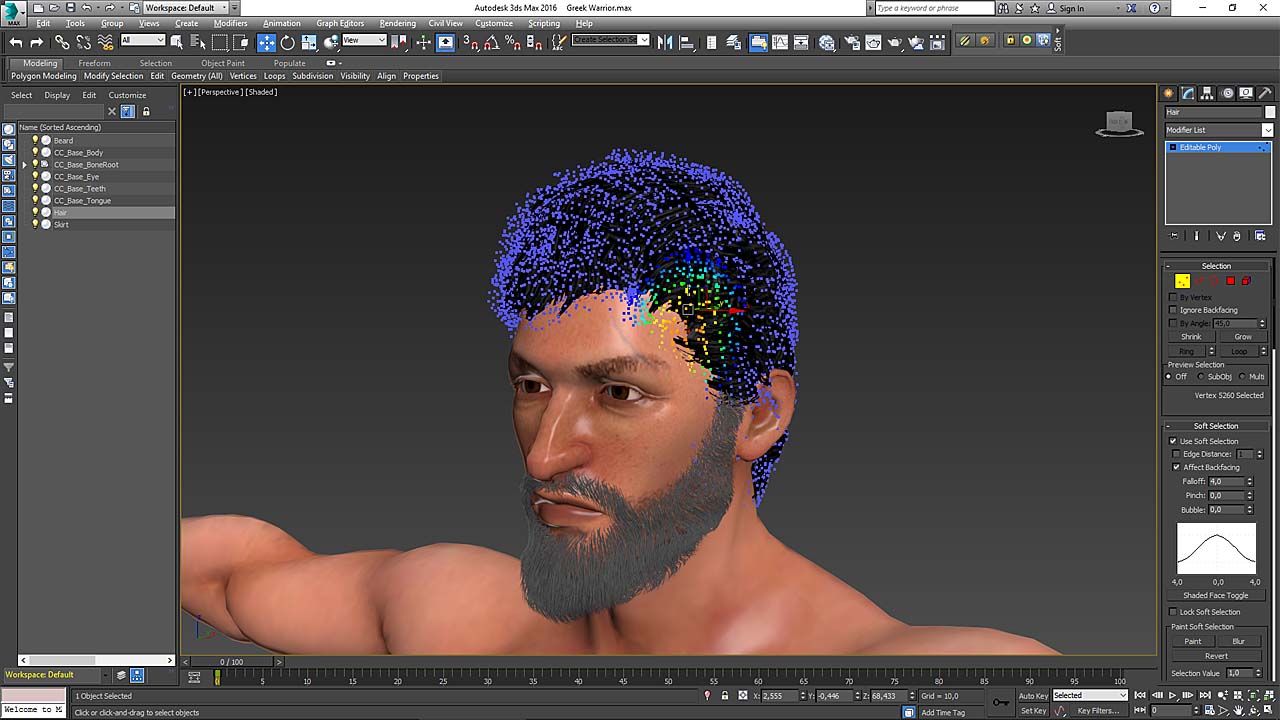Image resolution: width=1280 pixels, height=720 pixels.
Task: Enable the By Vertex checkbox
Action: point(1174,297)
